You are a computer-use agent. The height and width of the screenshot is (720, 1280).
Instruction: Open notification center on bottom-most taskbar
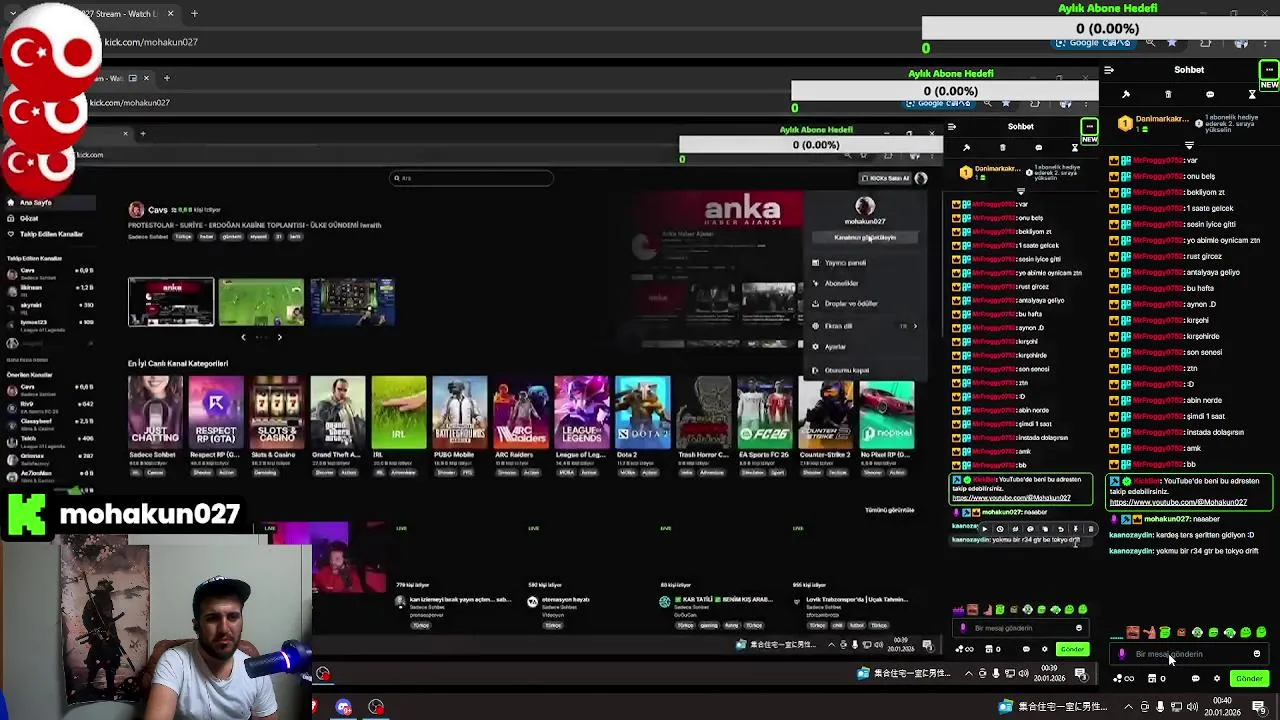[x=1259, y=707]
